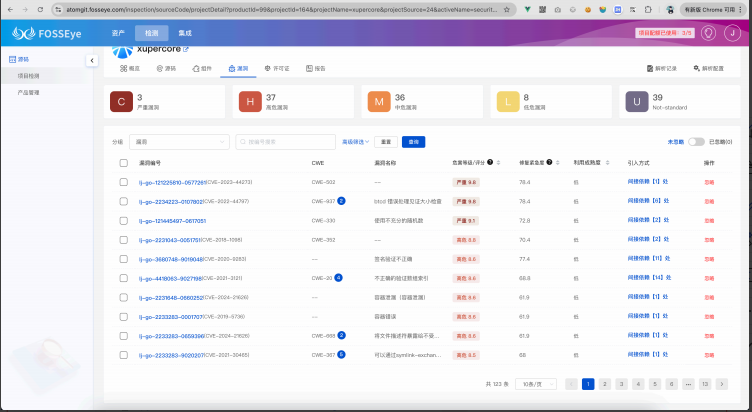Check the row checkbox for CVE-2019-5736
752x412 pixels.
(124, 317)
